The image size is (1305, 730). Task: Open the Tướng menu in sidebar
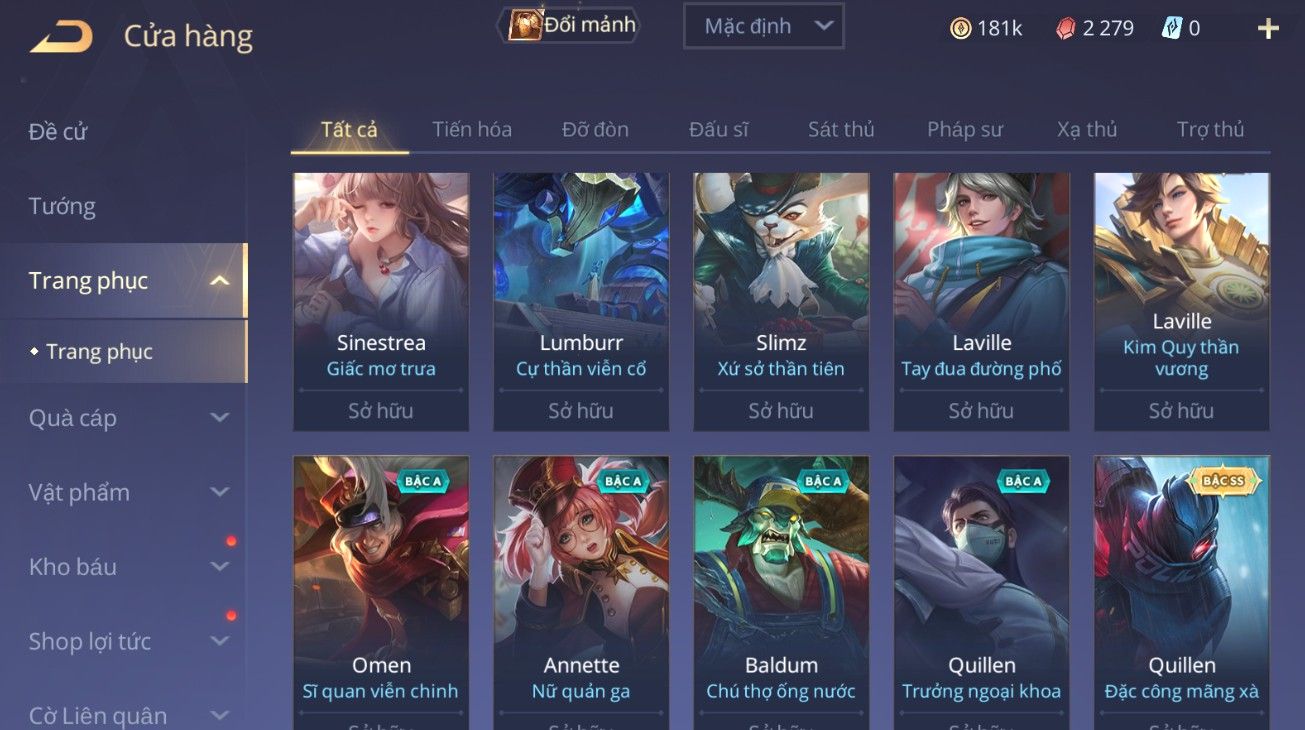pos(62,206)
